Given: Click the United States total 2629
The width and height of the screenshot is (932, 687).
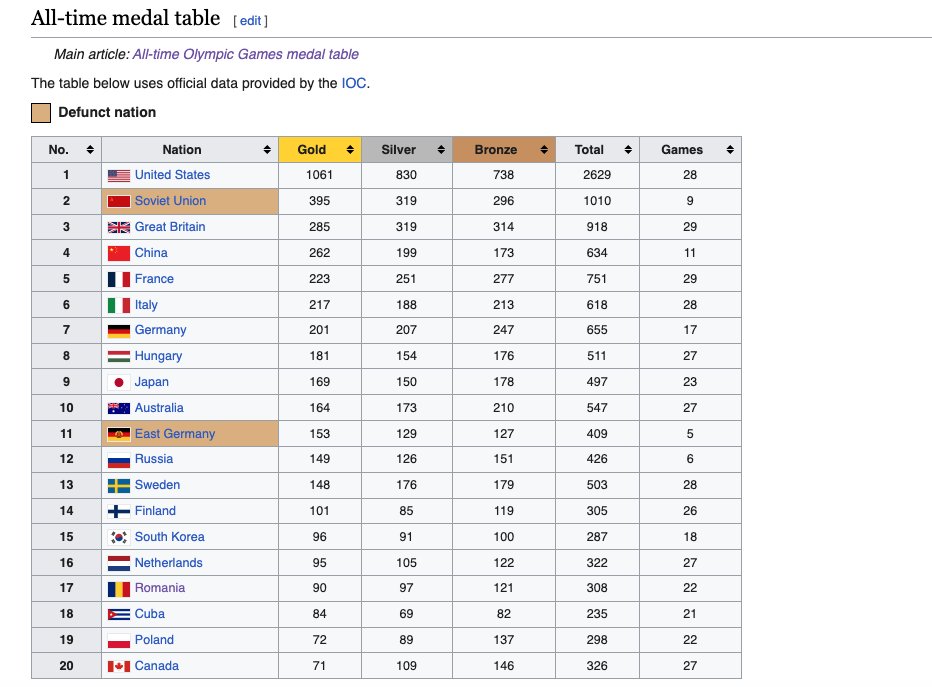Looking at the screenshot, I should point(597,175).
